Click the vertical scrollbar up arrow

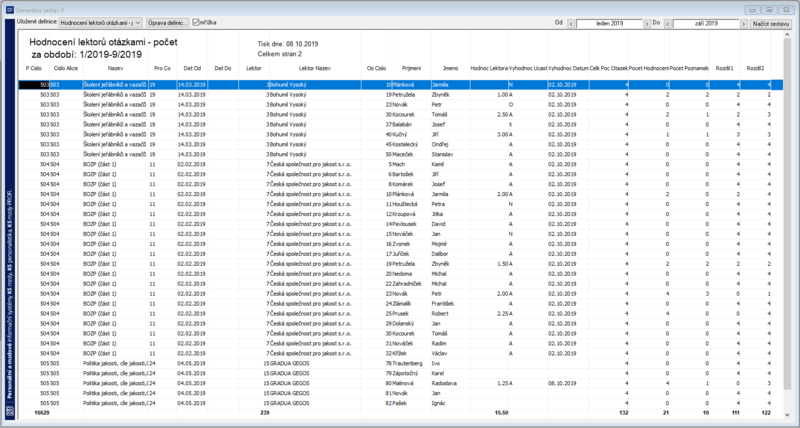789,35
